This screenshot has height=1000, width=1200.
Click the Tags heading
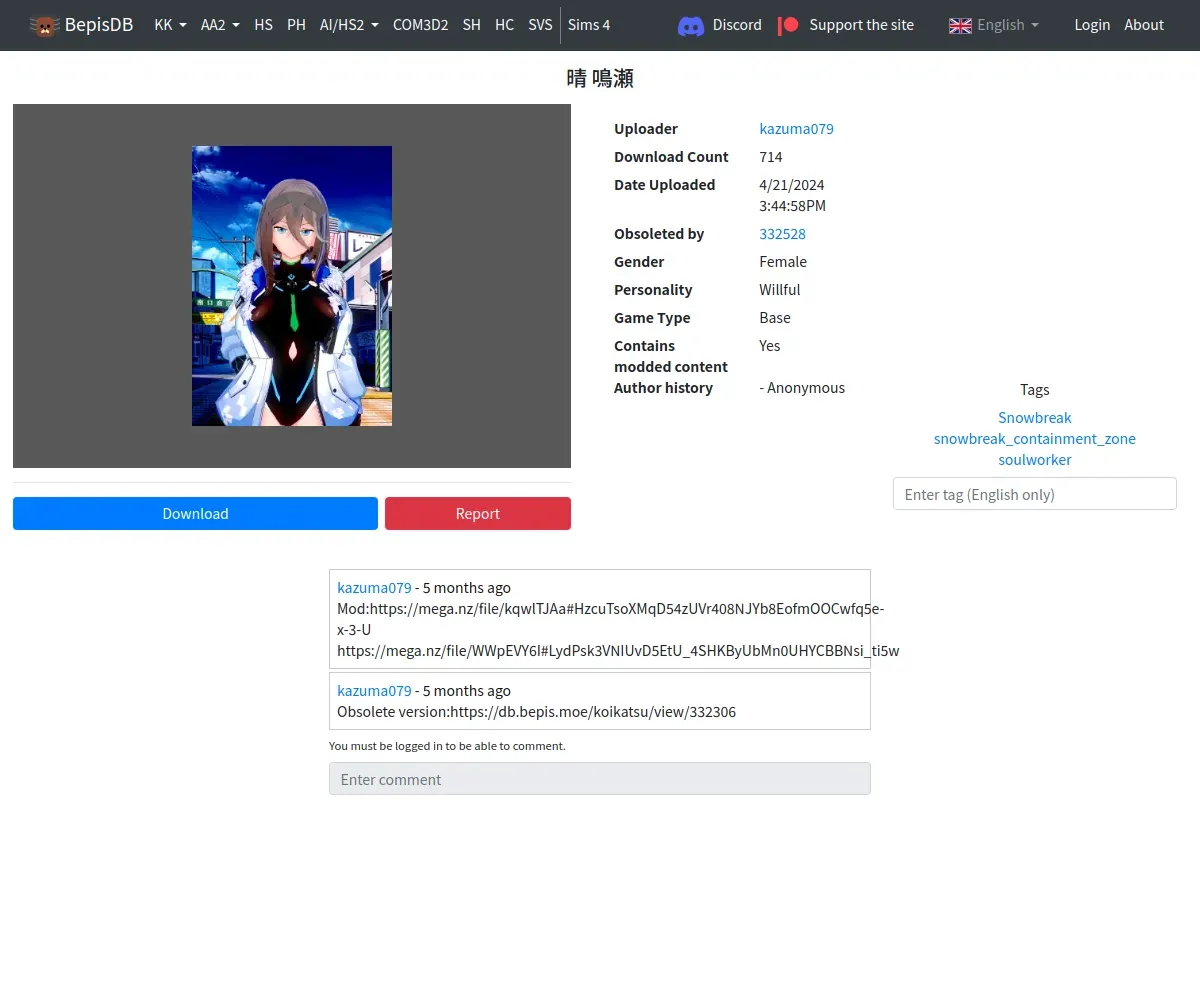tap(1035, 390)
